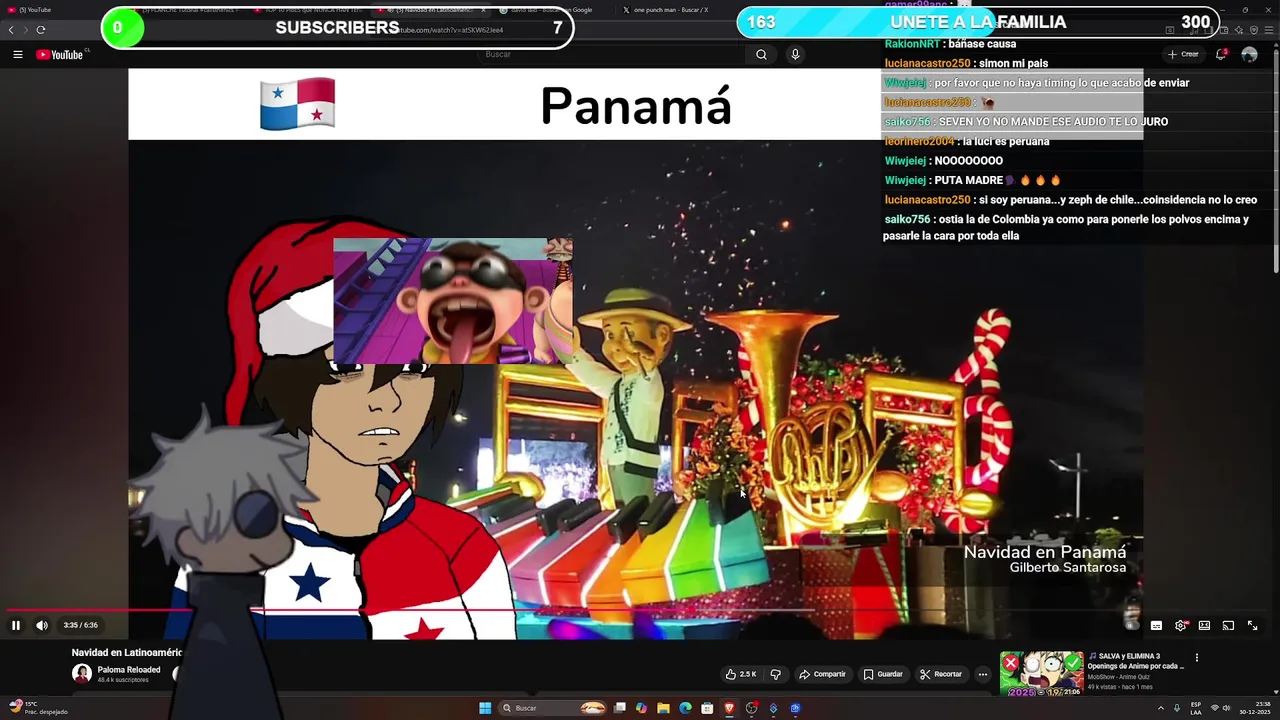
Task: Pause the YouTube video
Action: 16,625
